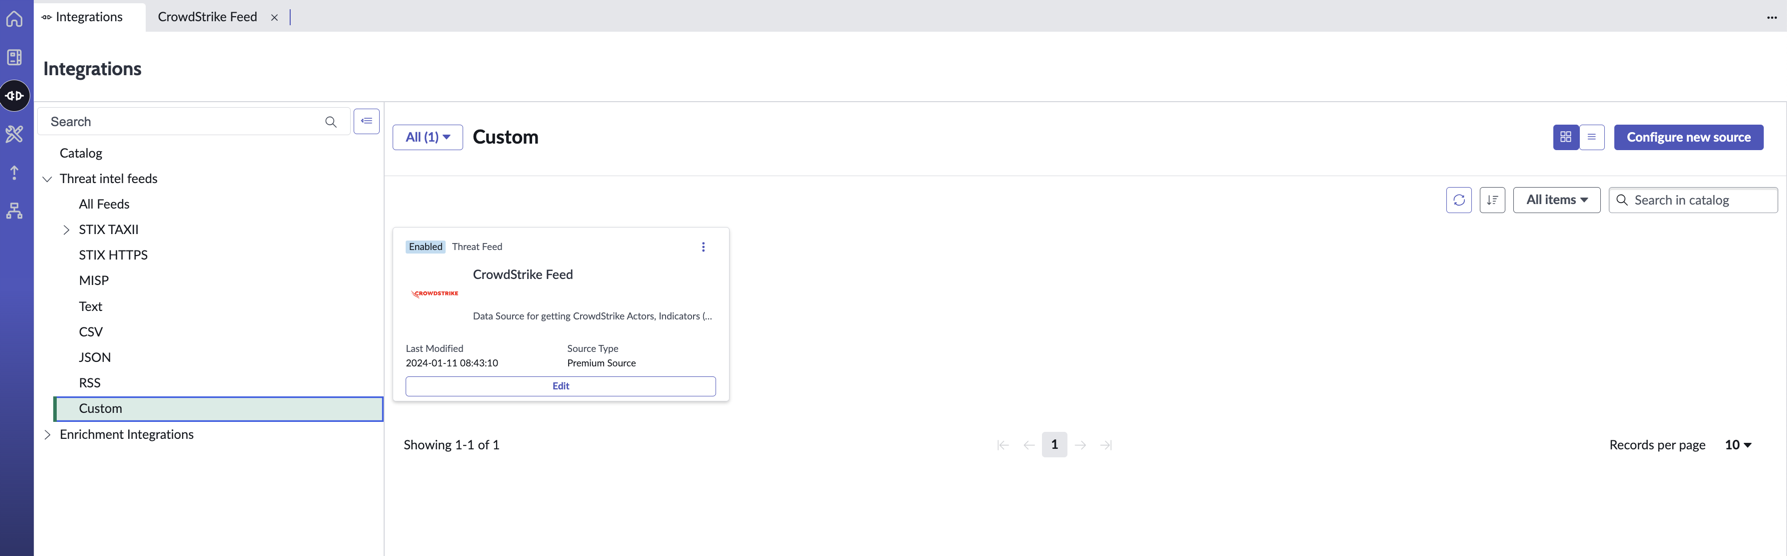Go to the next page

1080,445
